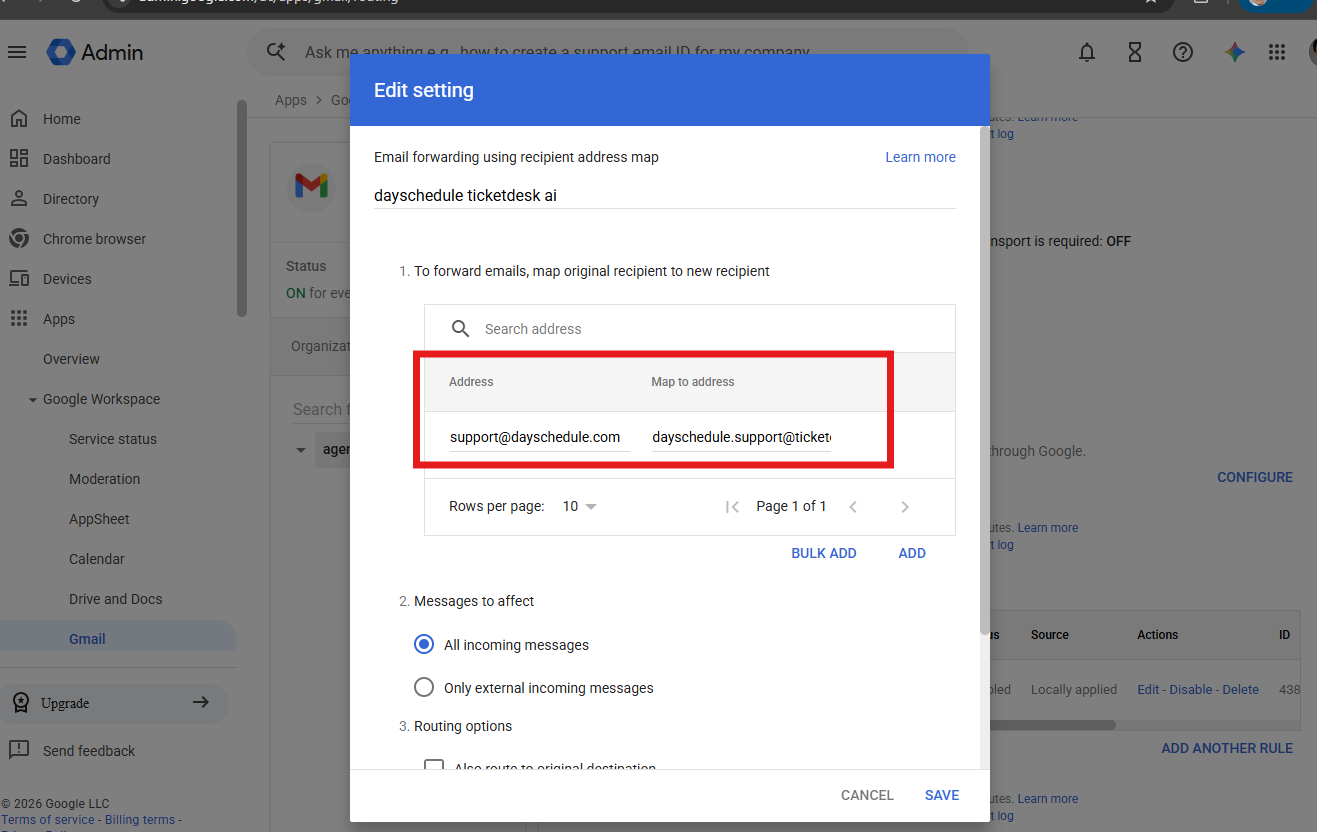The image size is (1317, 832).
Task: Click the Directory person icon
Action: [x=18, y=199]
